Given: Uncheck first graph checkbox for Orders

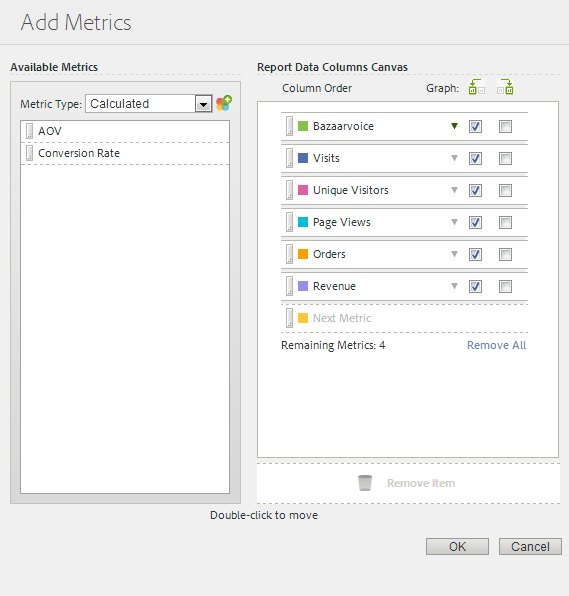Looking at the screenshot, I should tap(475, 254).
